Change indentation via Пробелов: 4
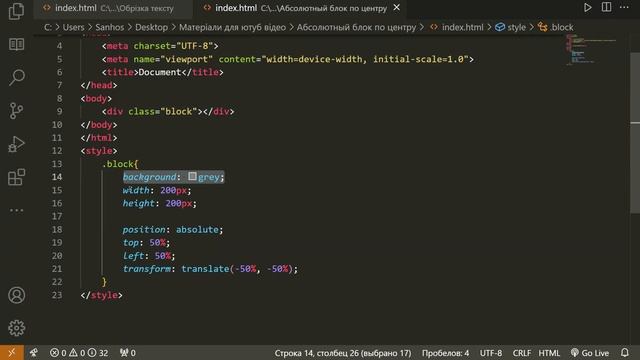 [x=445, y=353]
